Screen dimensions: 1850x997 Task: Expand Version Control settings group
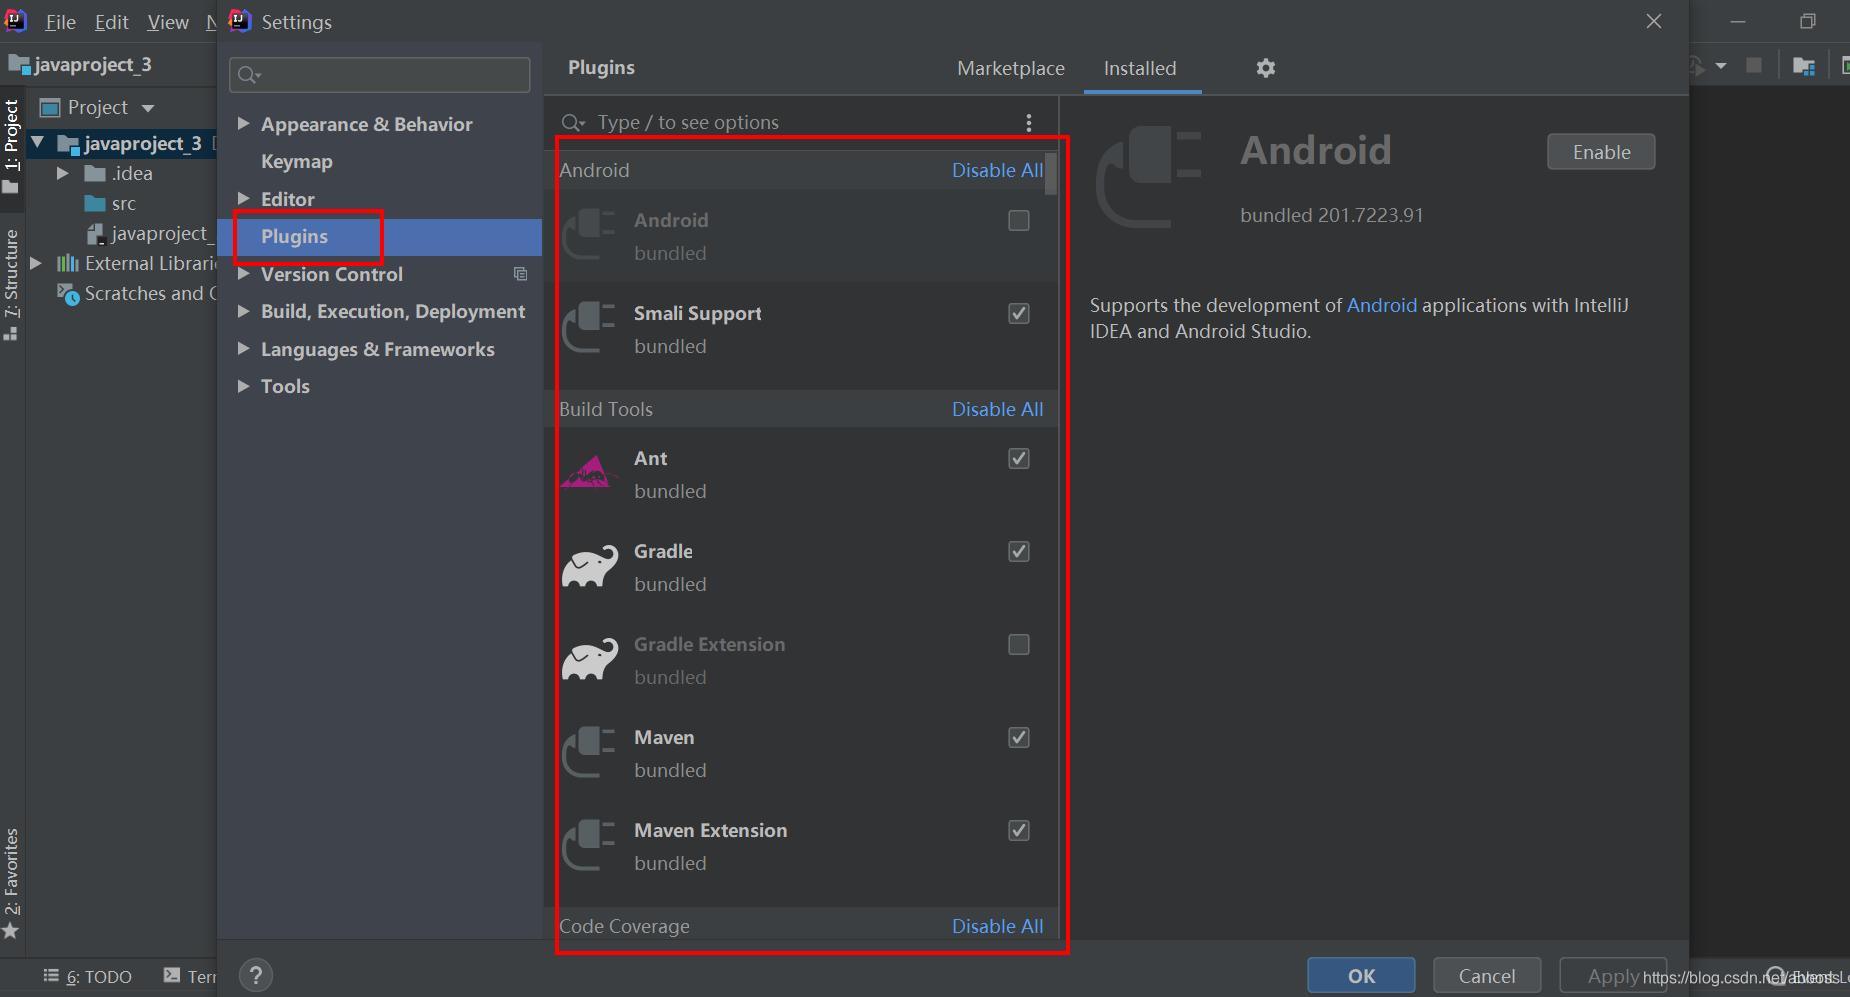coord(243,274)
